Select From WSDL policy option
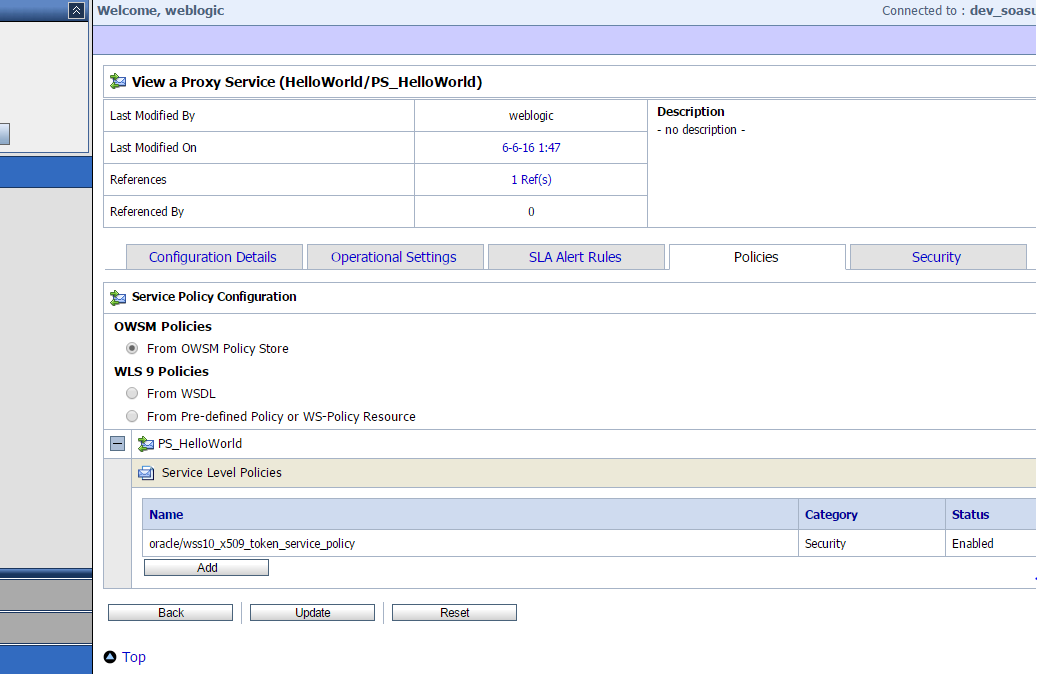Screen dimensions: 1037x674 pos(132,394)
